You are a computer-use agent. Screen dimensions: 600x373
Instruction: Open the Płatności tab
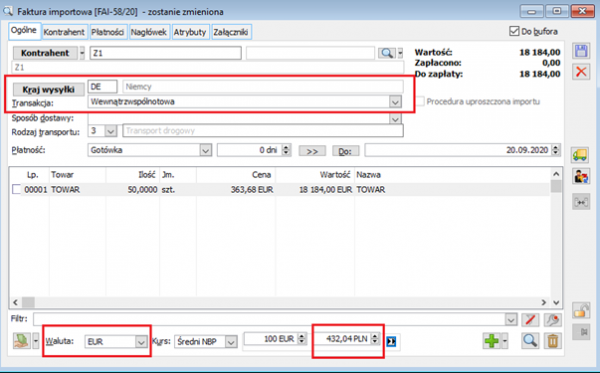click(x=108, y=32)
